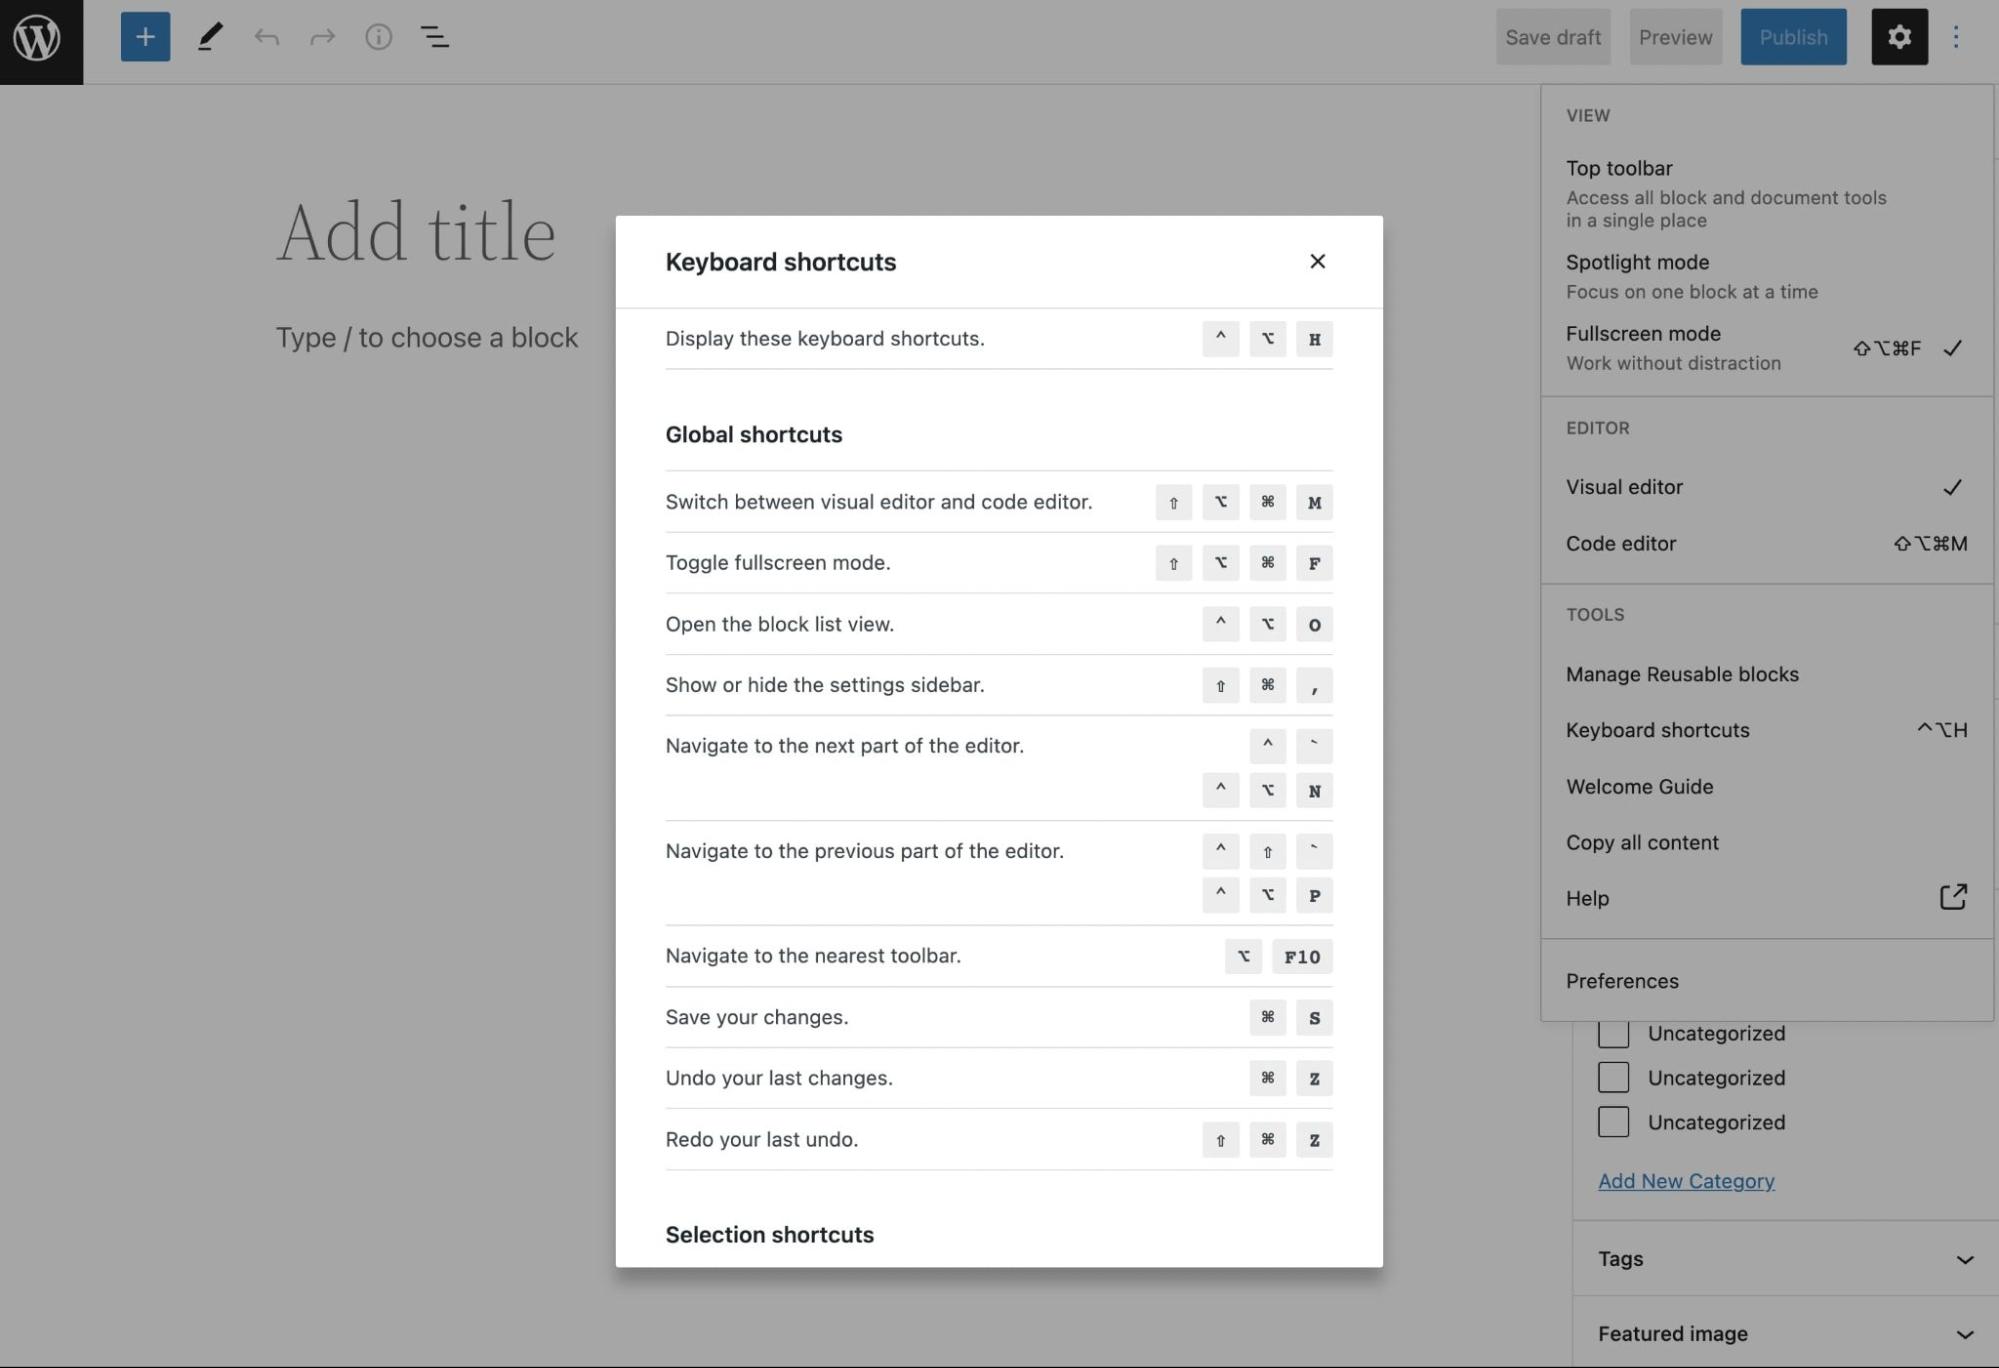Check the third Uncategorized checkbox
This screenshot has height=1368, width=1999.
point(1612,1122)
